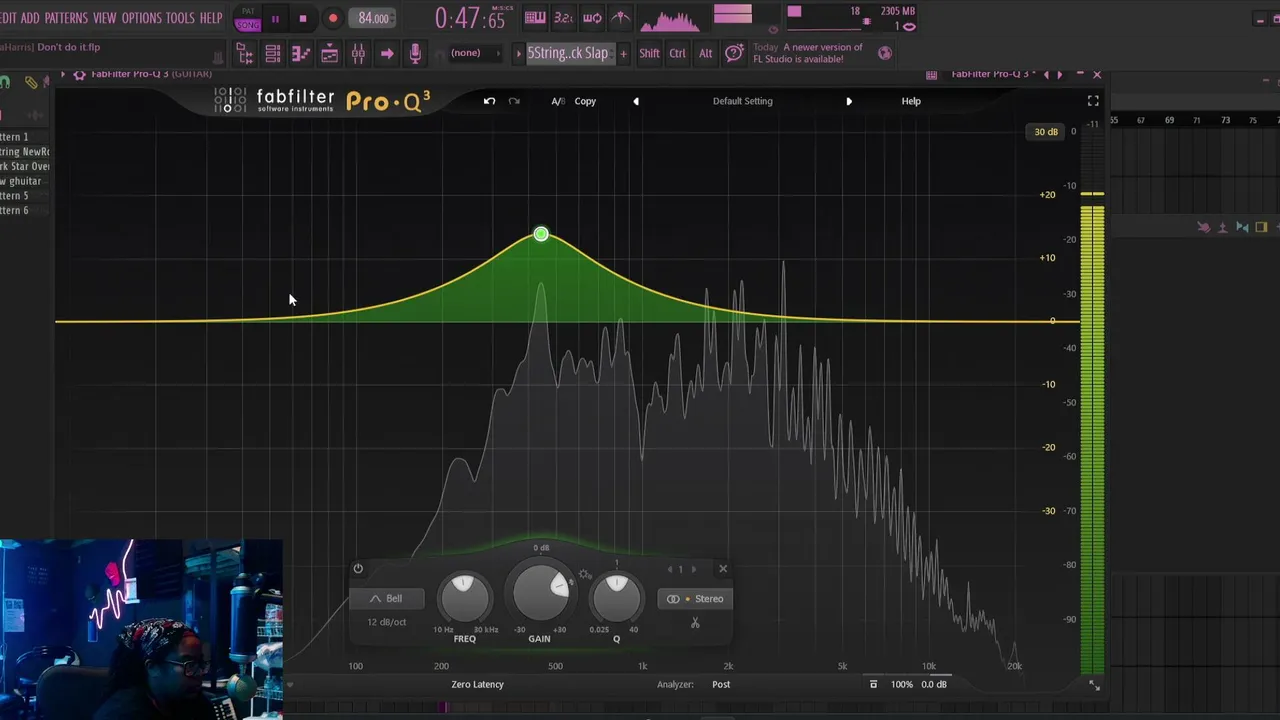The width and height of the screenshot is (1280, 720).
Task: Select the next preset arrow
Action: [849, 101]
